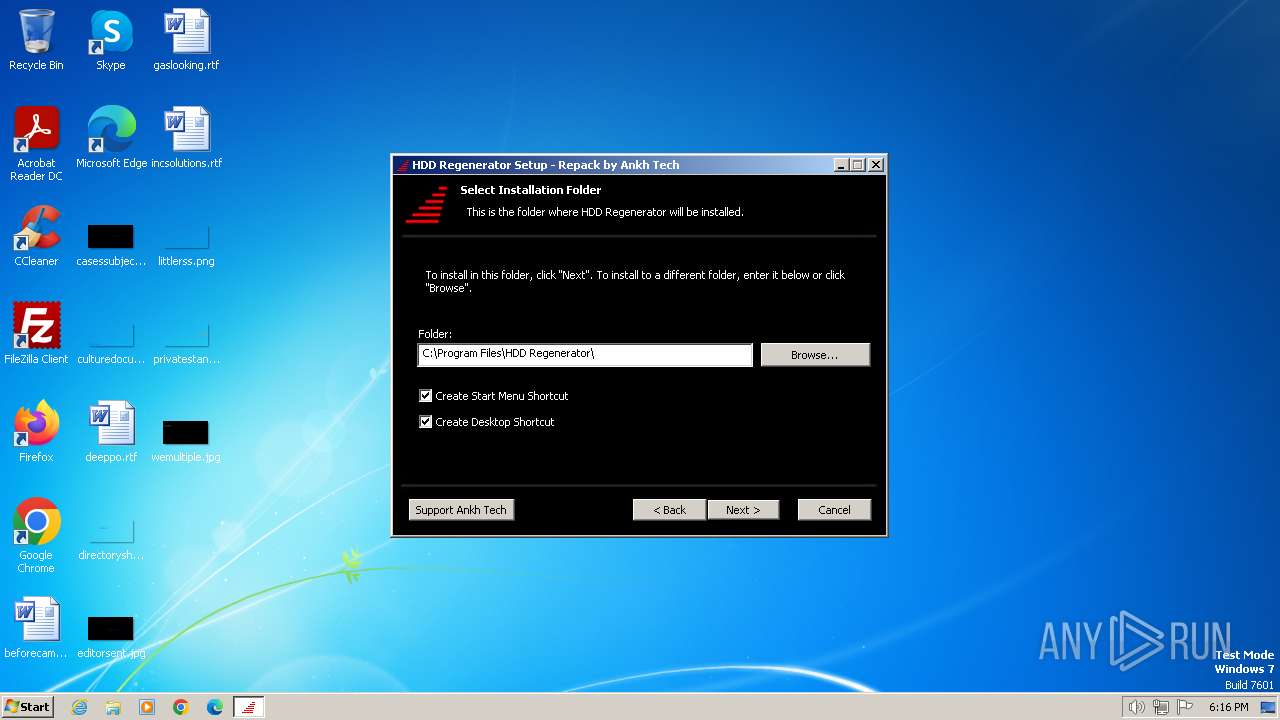The width and height of the screenshot is (1280, 720).
Task: Close the HDD Regenerator Setup window
Action: click(876, 165)
